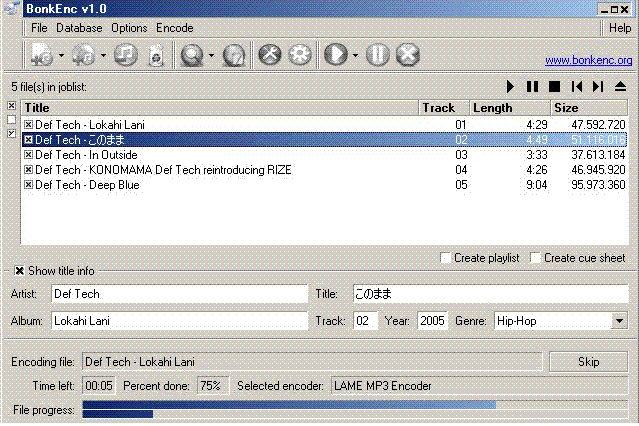
Task: Click the Artist field containing Def Tech
Action: pos(179,294)
